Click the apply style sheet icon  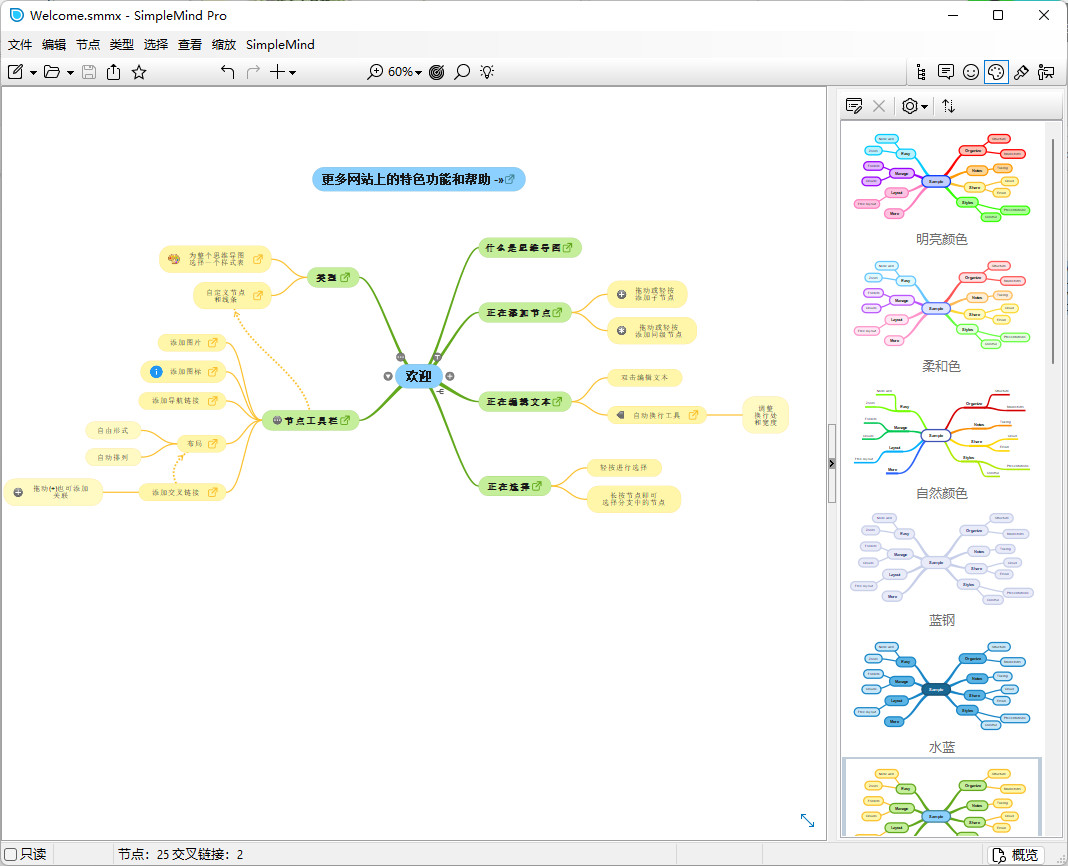(853, 106)
